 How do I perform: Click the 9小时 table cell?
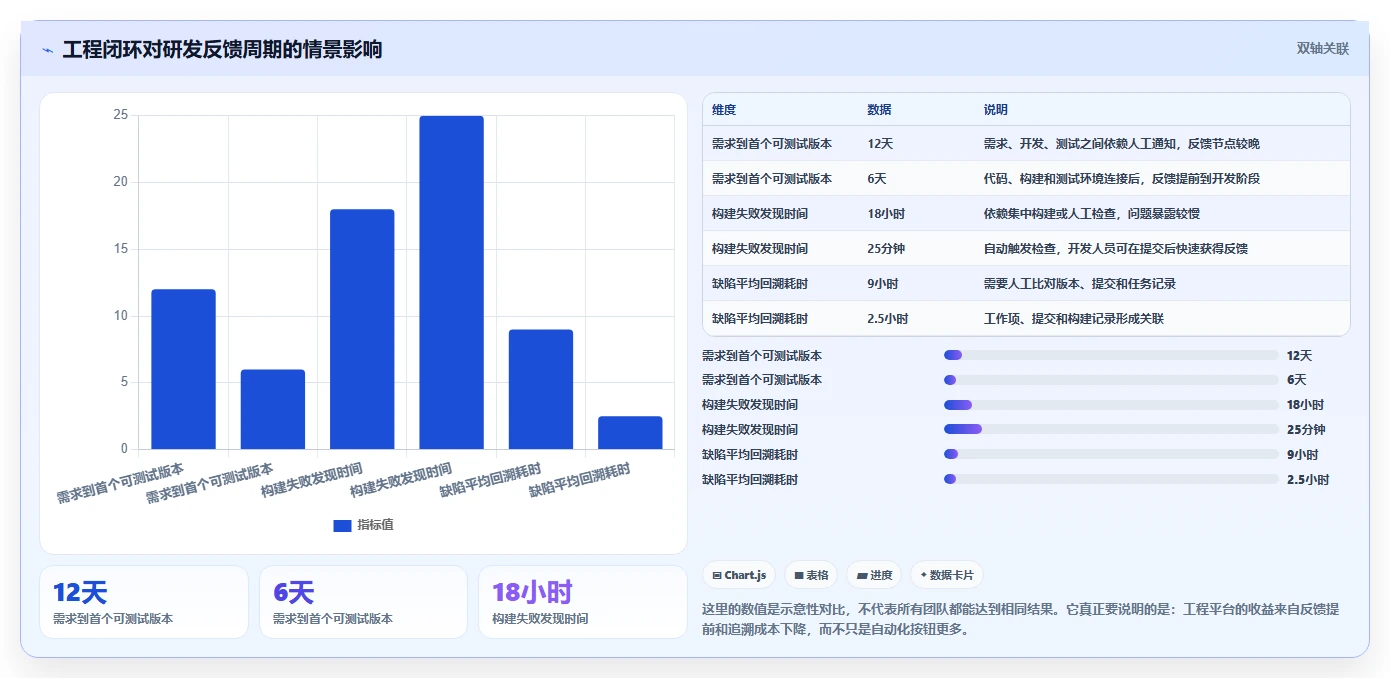(x=883, y=284)
